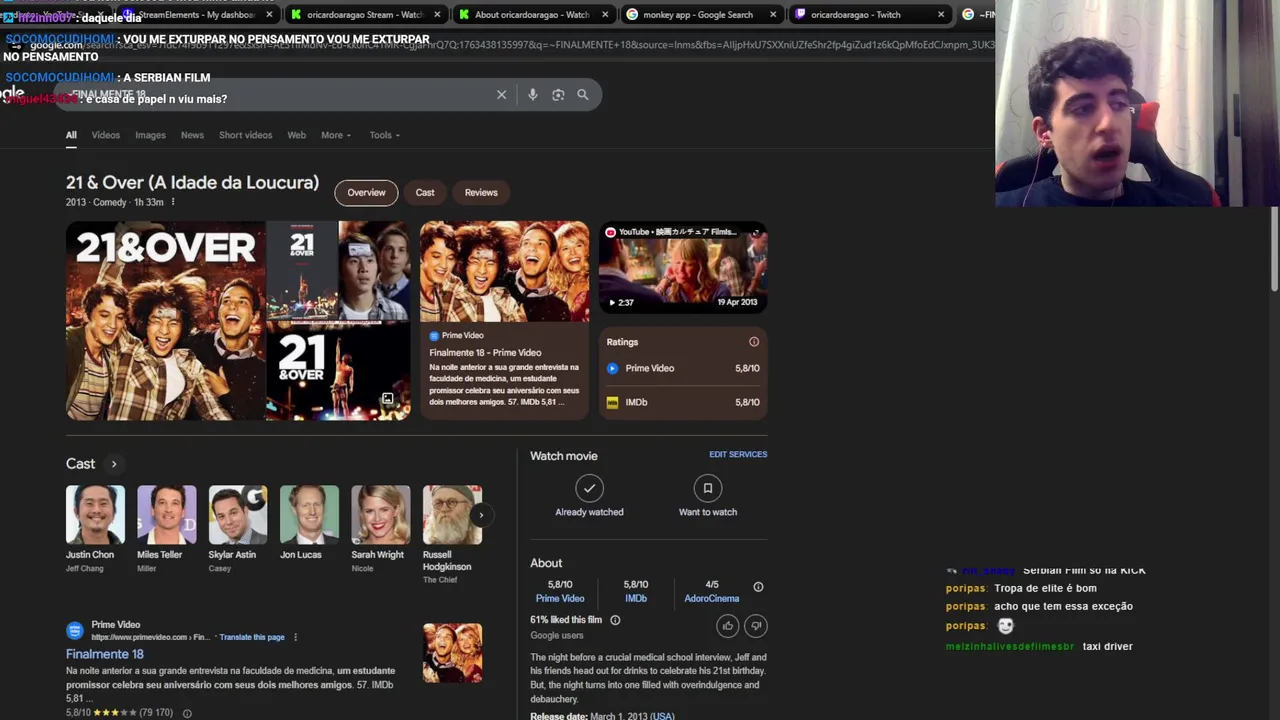Open Miles Teller cast photo
The width and height of the screenshot is (1280, 720).
(x=166, y=515)
